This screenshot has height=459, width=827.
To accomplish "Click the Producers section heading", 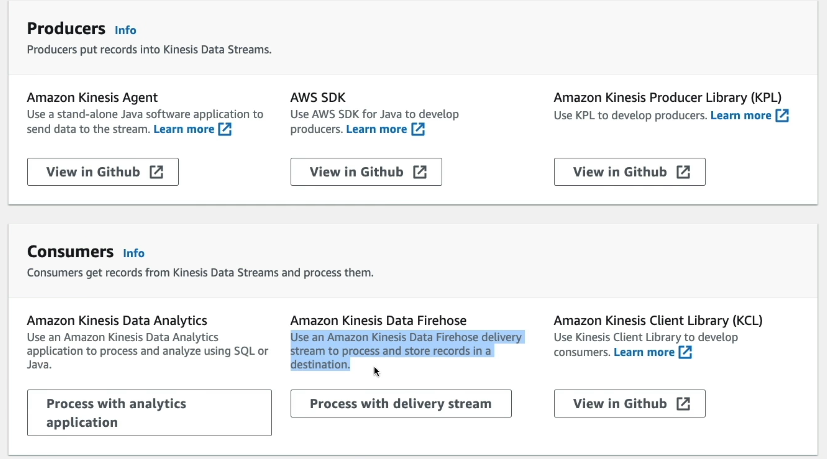I will click(66, 28).
